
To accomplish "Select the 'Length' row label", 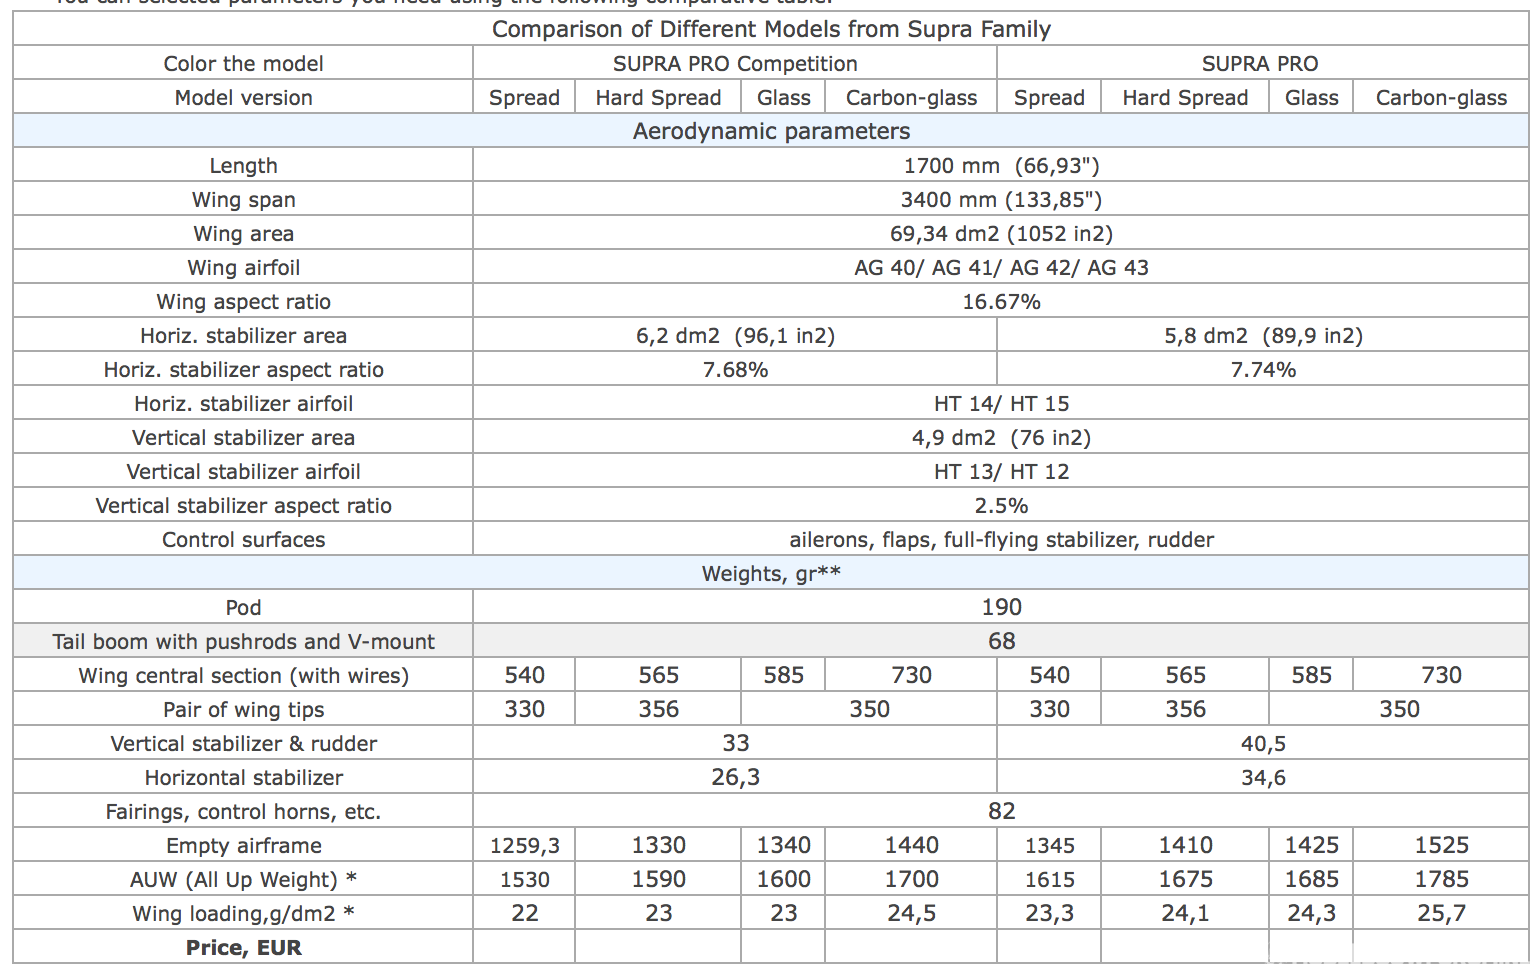I will [x=243, y=165].
